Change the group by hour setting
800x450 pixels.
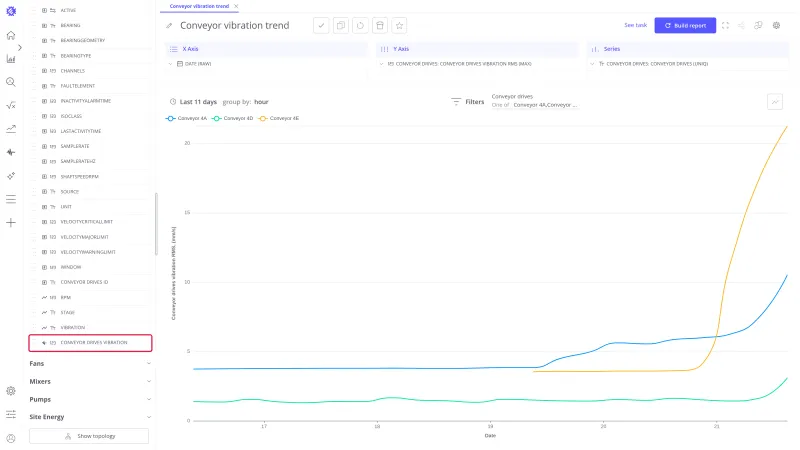tap(261, 102)
